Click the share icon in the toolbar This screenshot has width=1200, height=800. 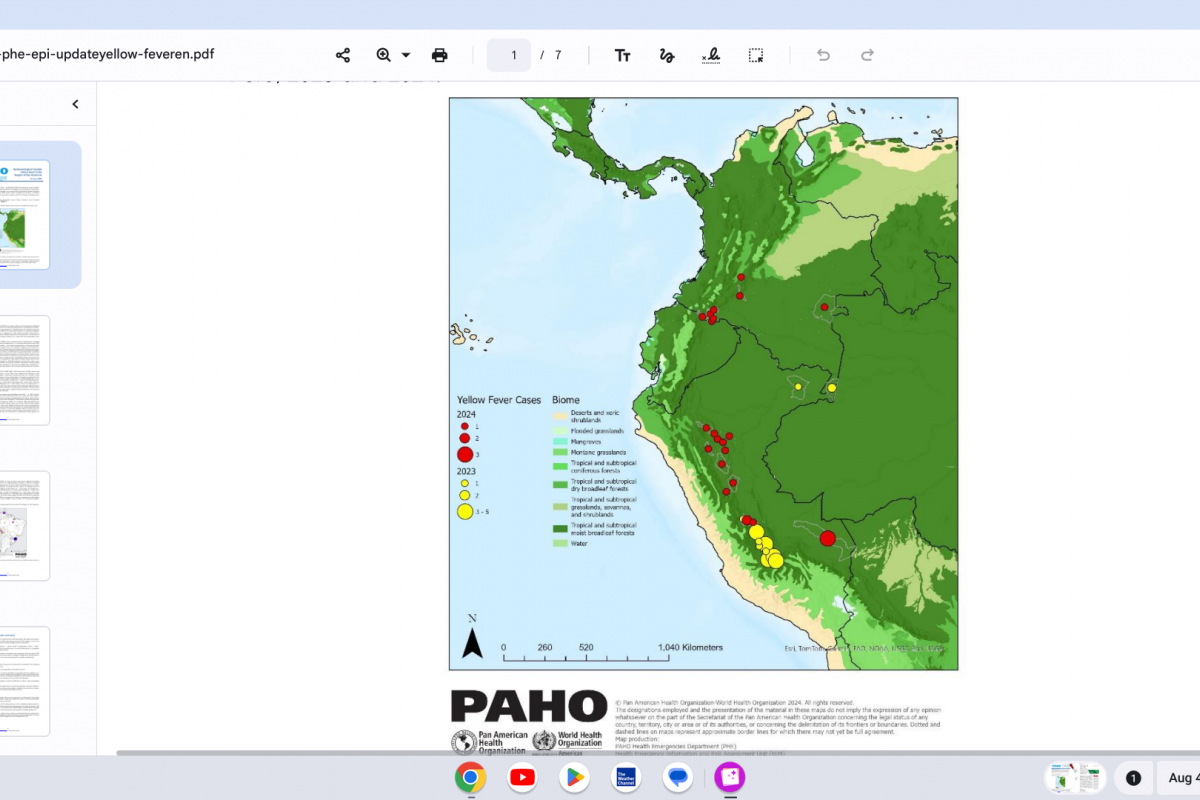[343, 55]
